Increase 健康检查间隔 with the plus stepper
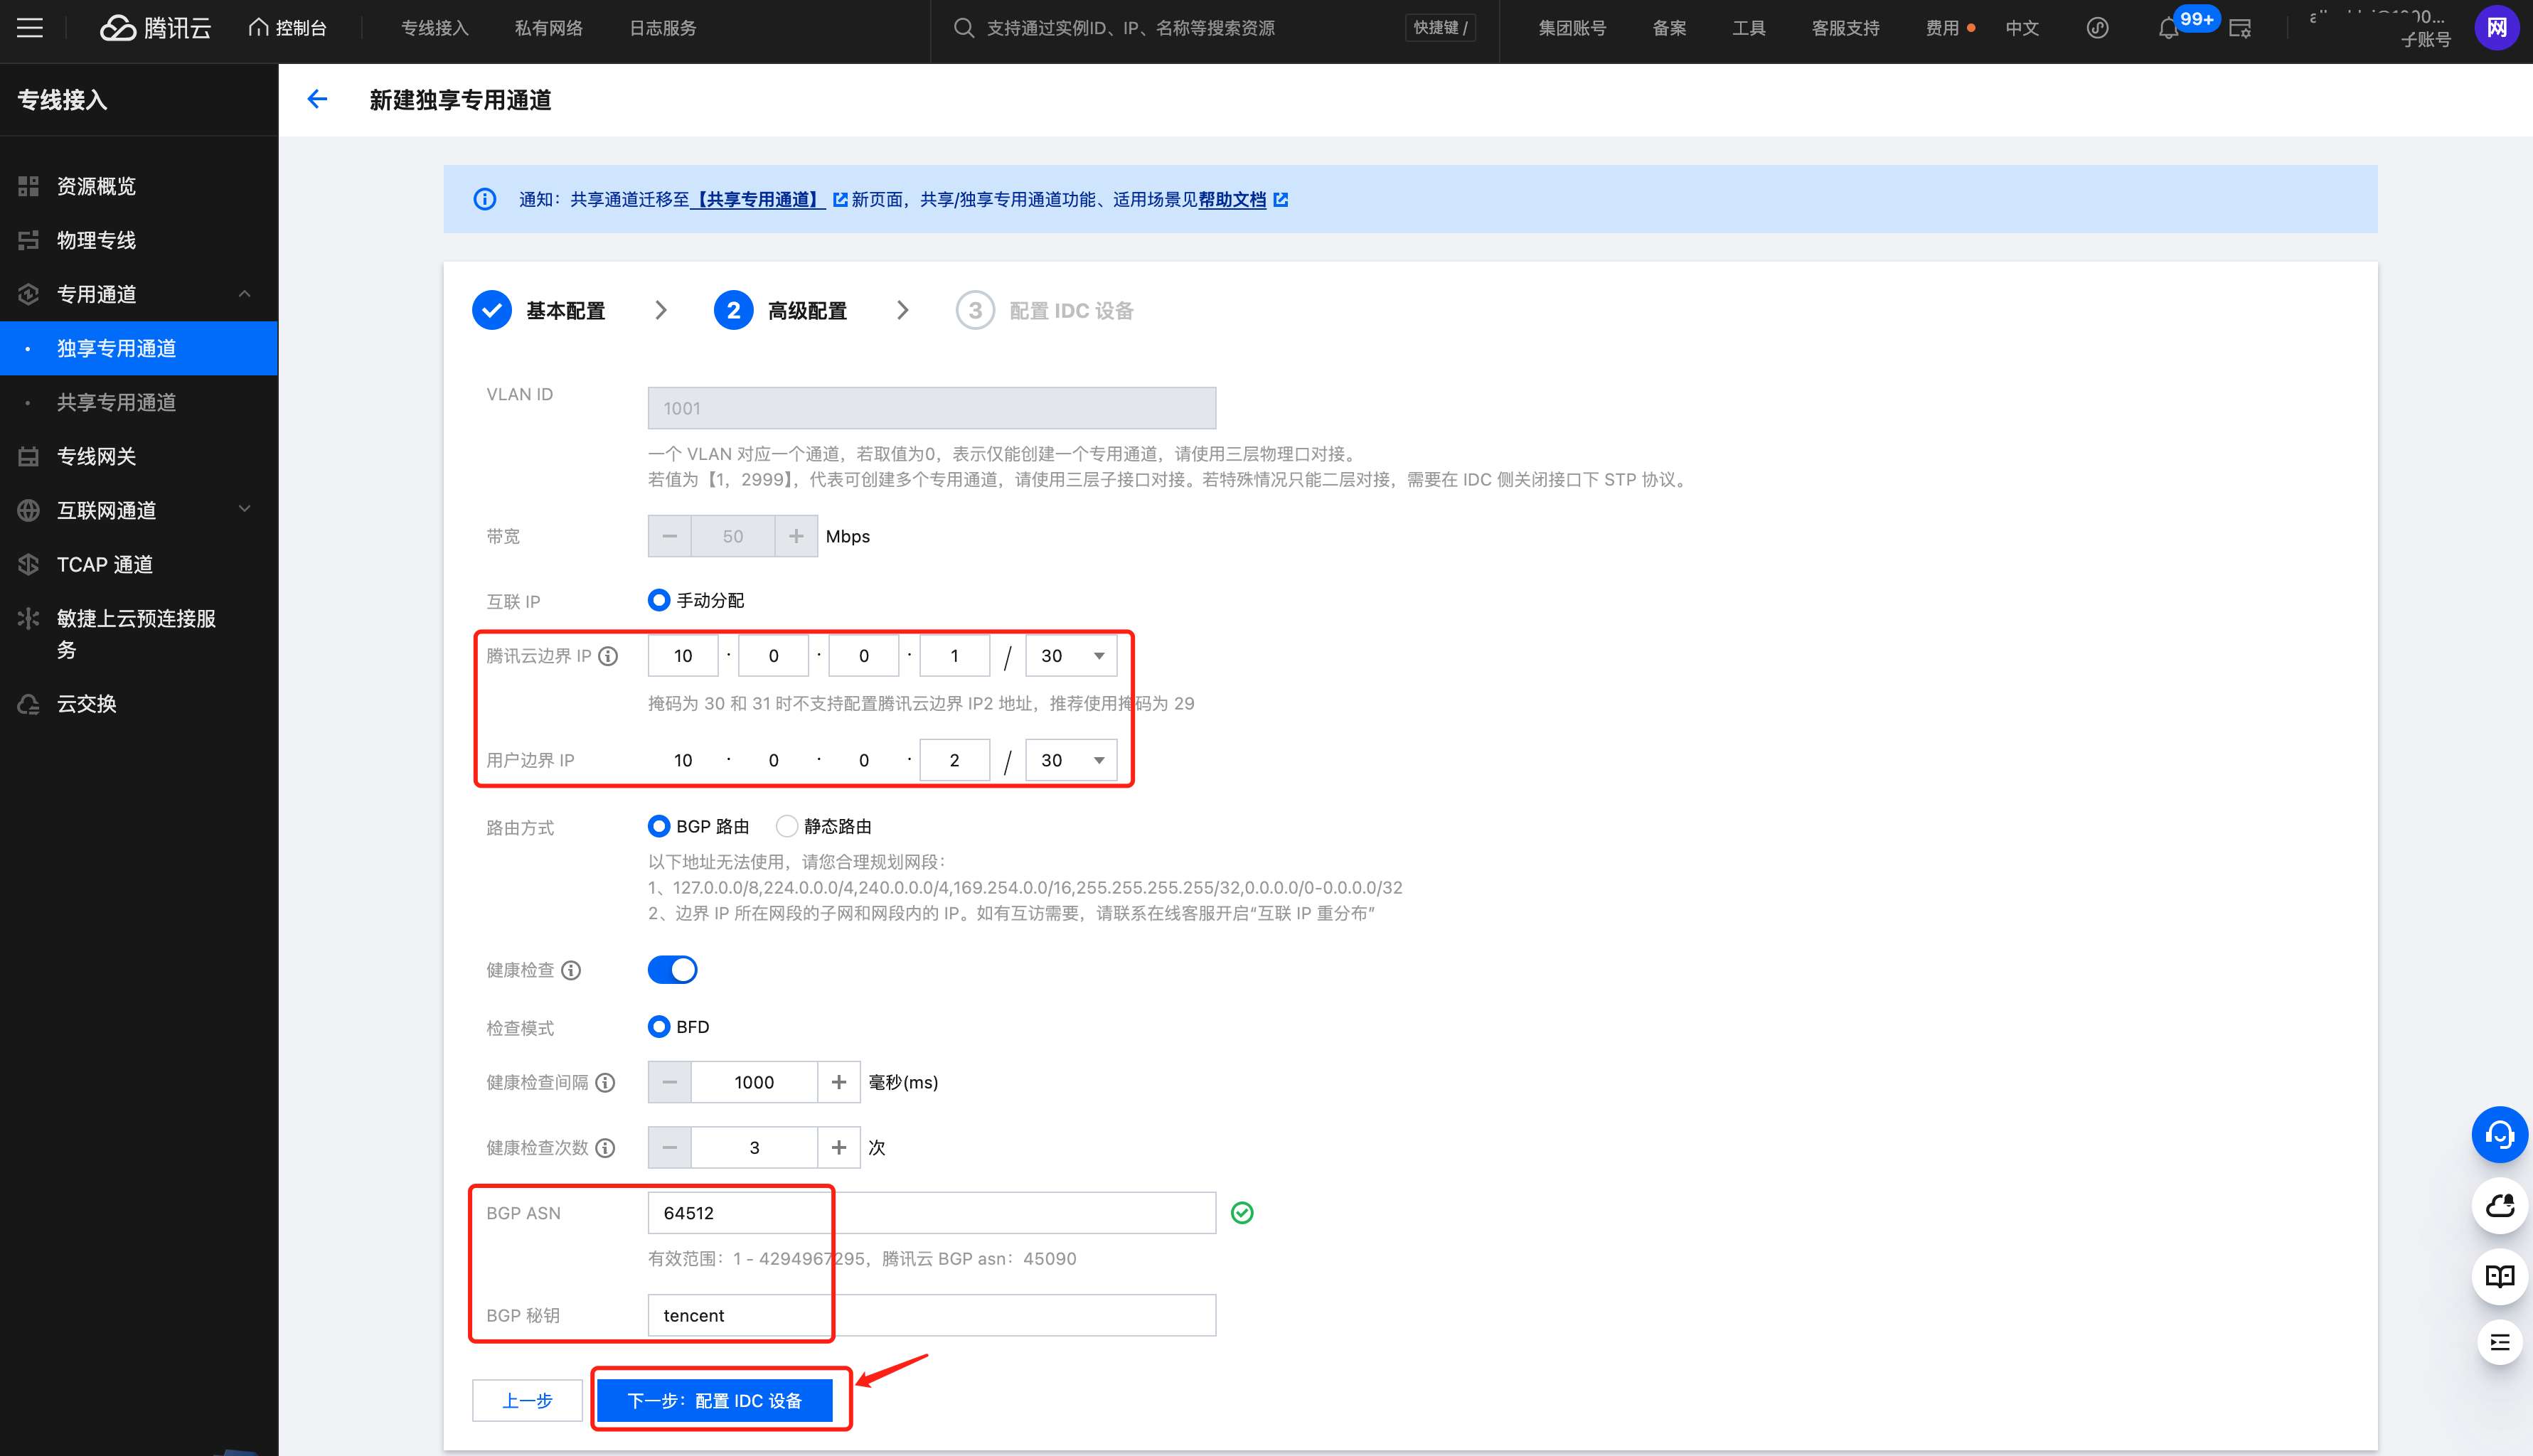The image size is (2533, 1456). (x=838, y=1082)
